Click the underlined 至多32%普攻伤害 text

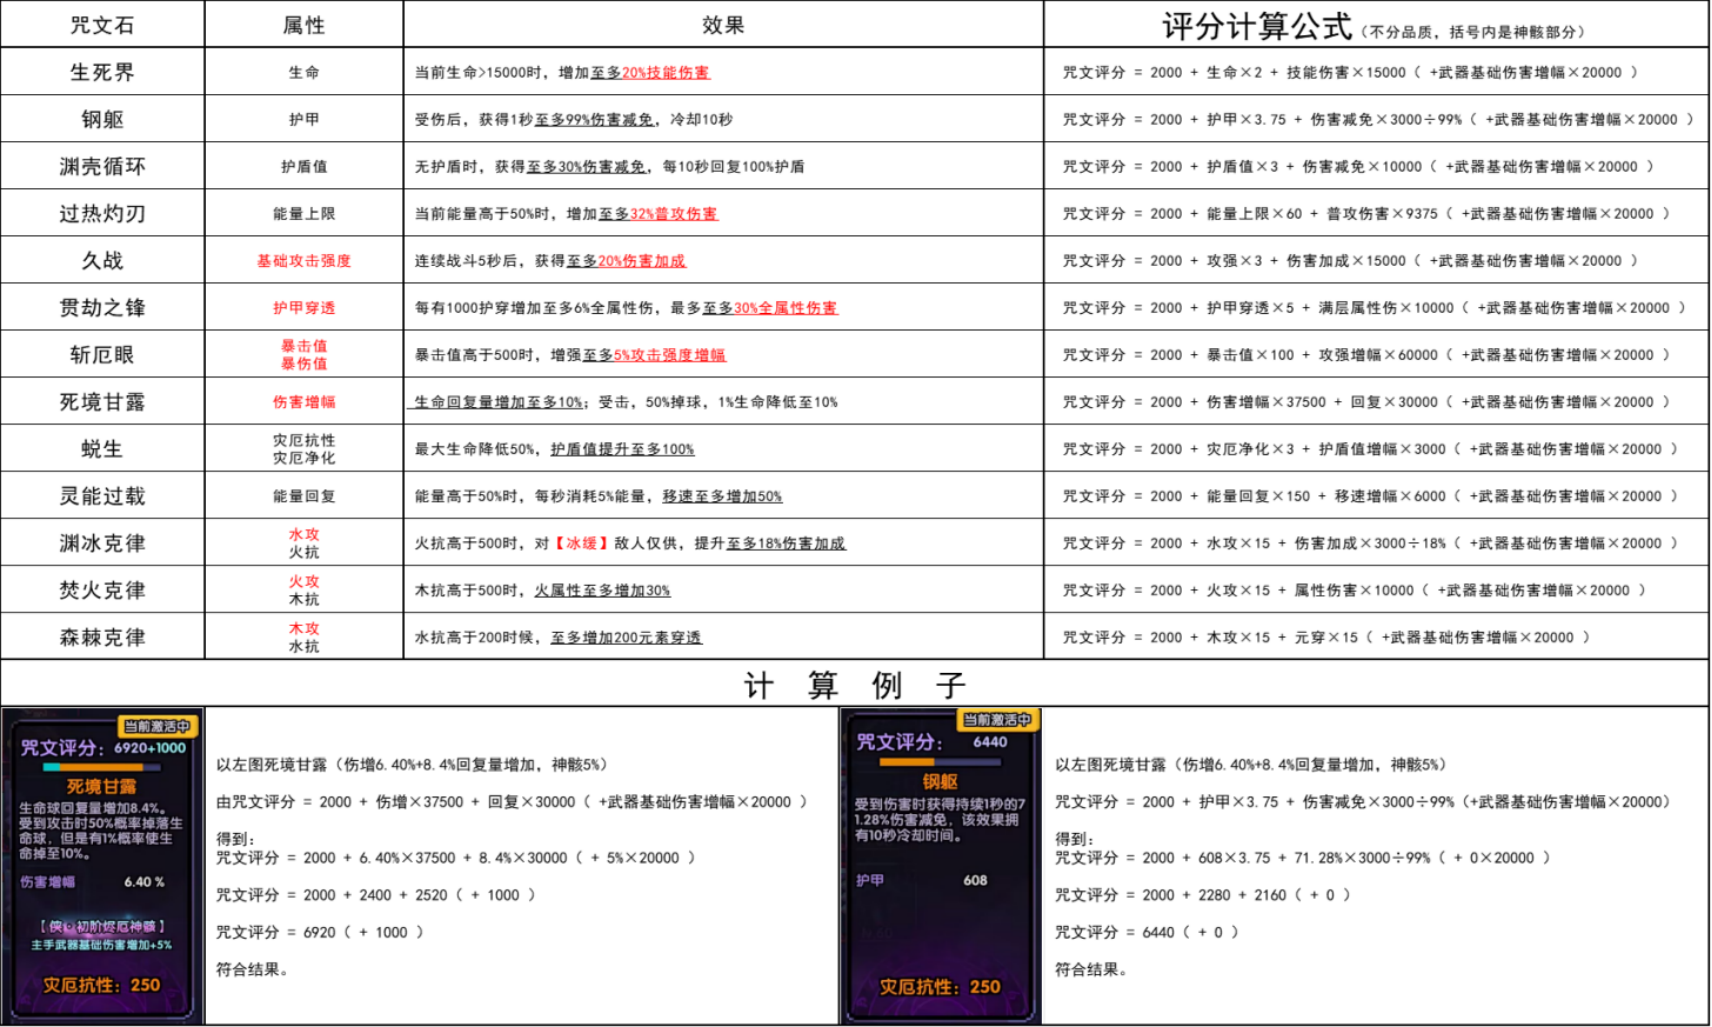658,214
